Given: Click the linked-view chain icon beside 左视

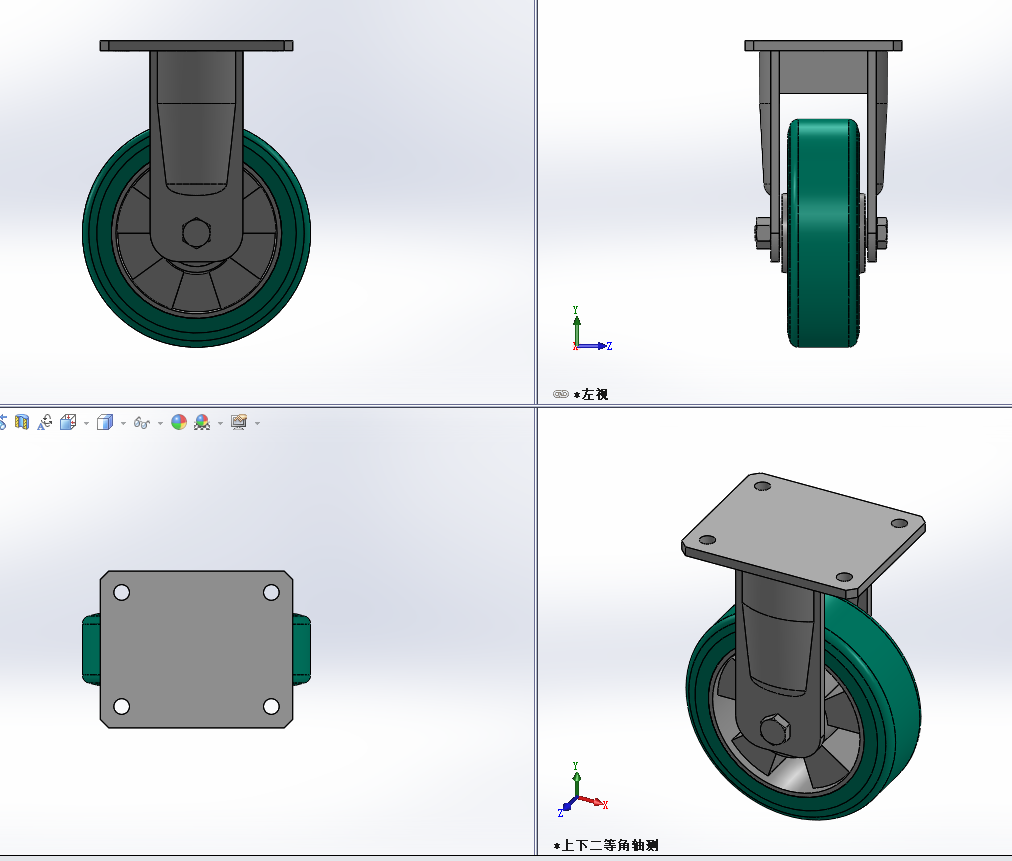Looking at the screenshot, I should (561, 394).
